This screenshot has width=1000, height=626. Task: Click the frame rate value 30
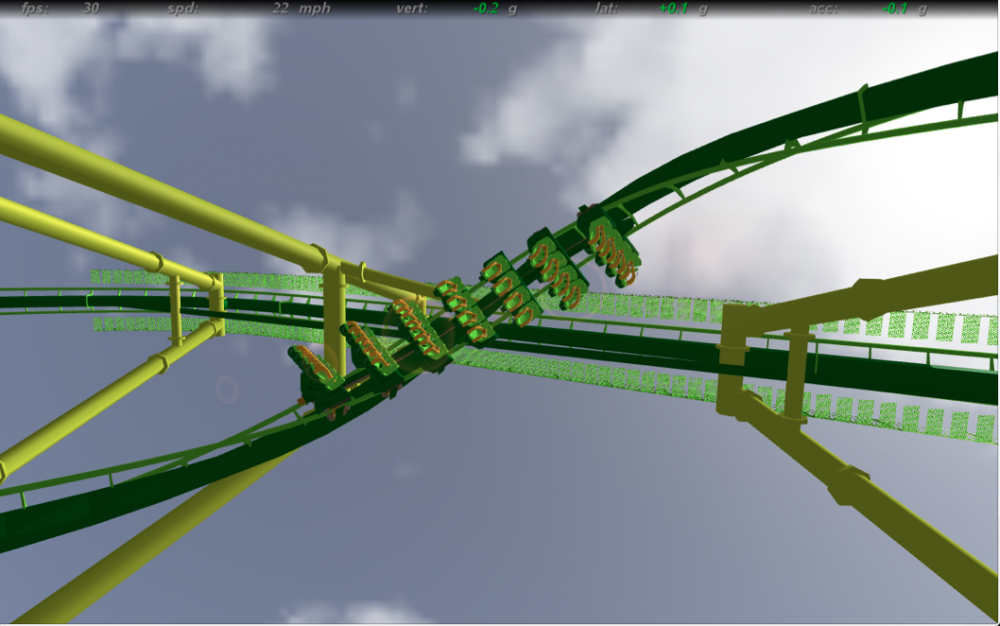[91, 8]
